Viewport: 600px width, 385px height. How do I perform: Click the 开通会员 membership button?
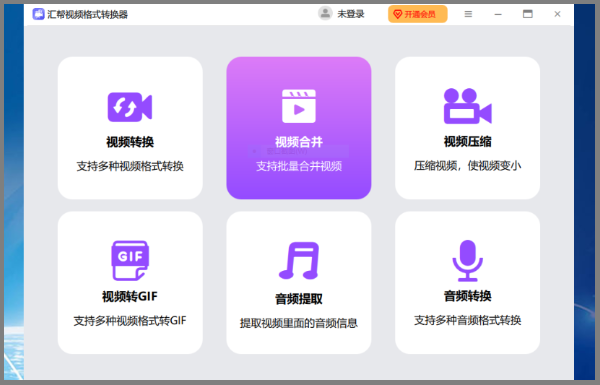point(417,14)
